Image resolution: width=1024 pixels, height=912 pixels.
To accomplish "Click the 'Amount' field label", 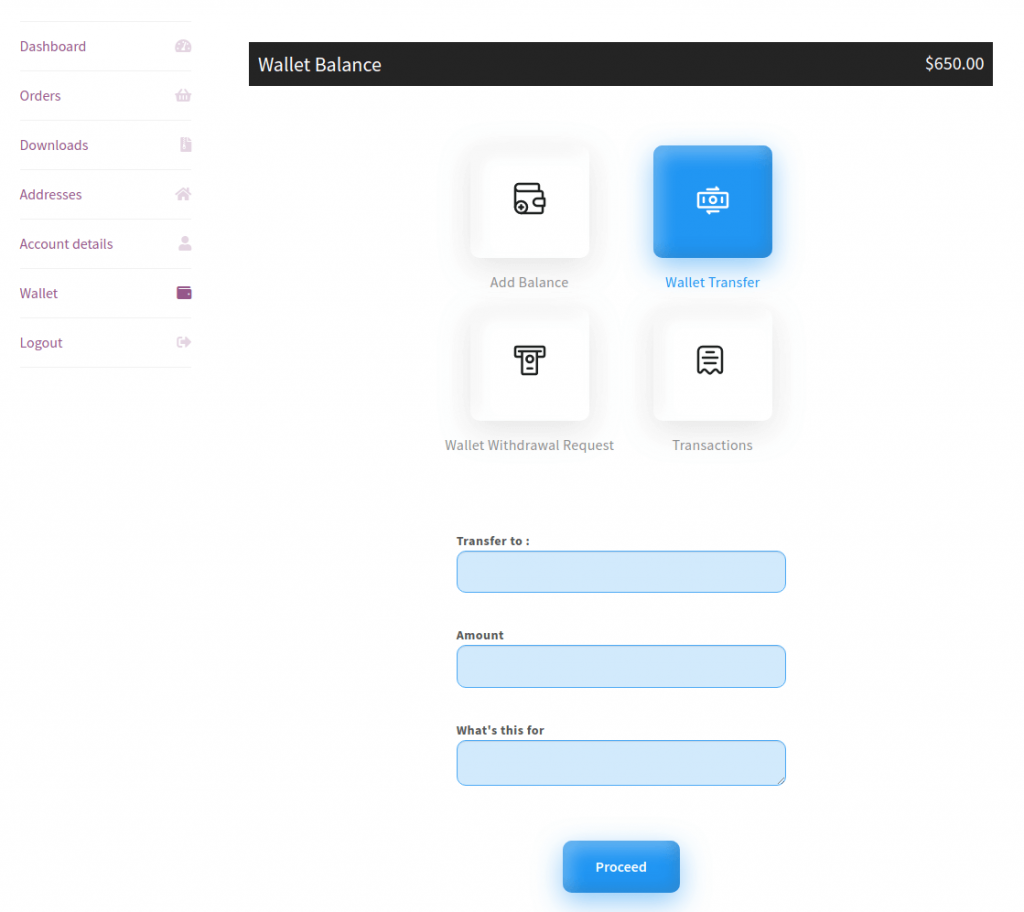I will pyautogui.click(x=480, y=635).
